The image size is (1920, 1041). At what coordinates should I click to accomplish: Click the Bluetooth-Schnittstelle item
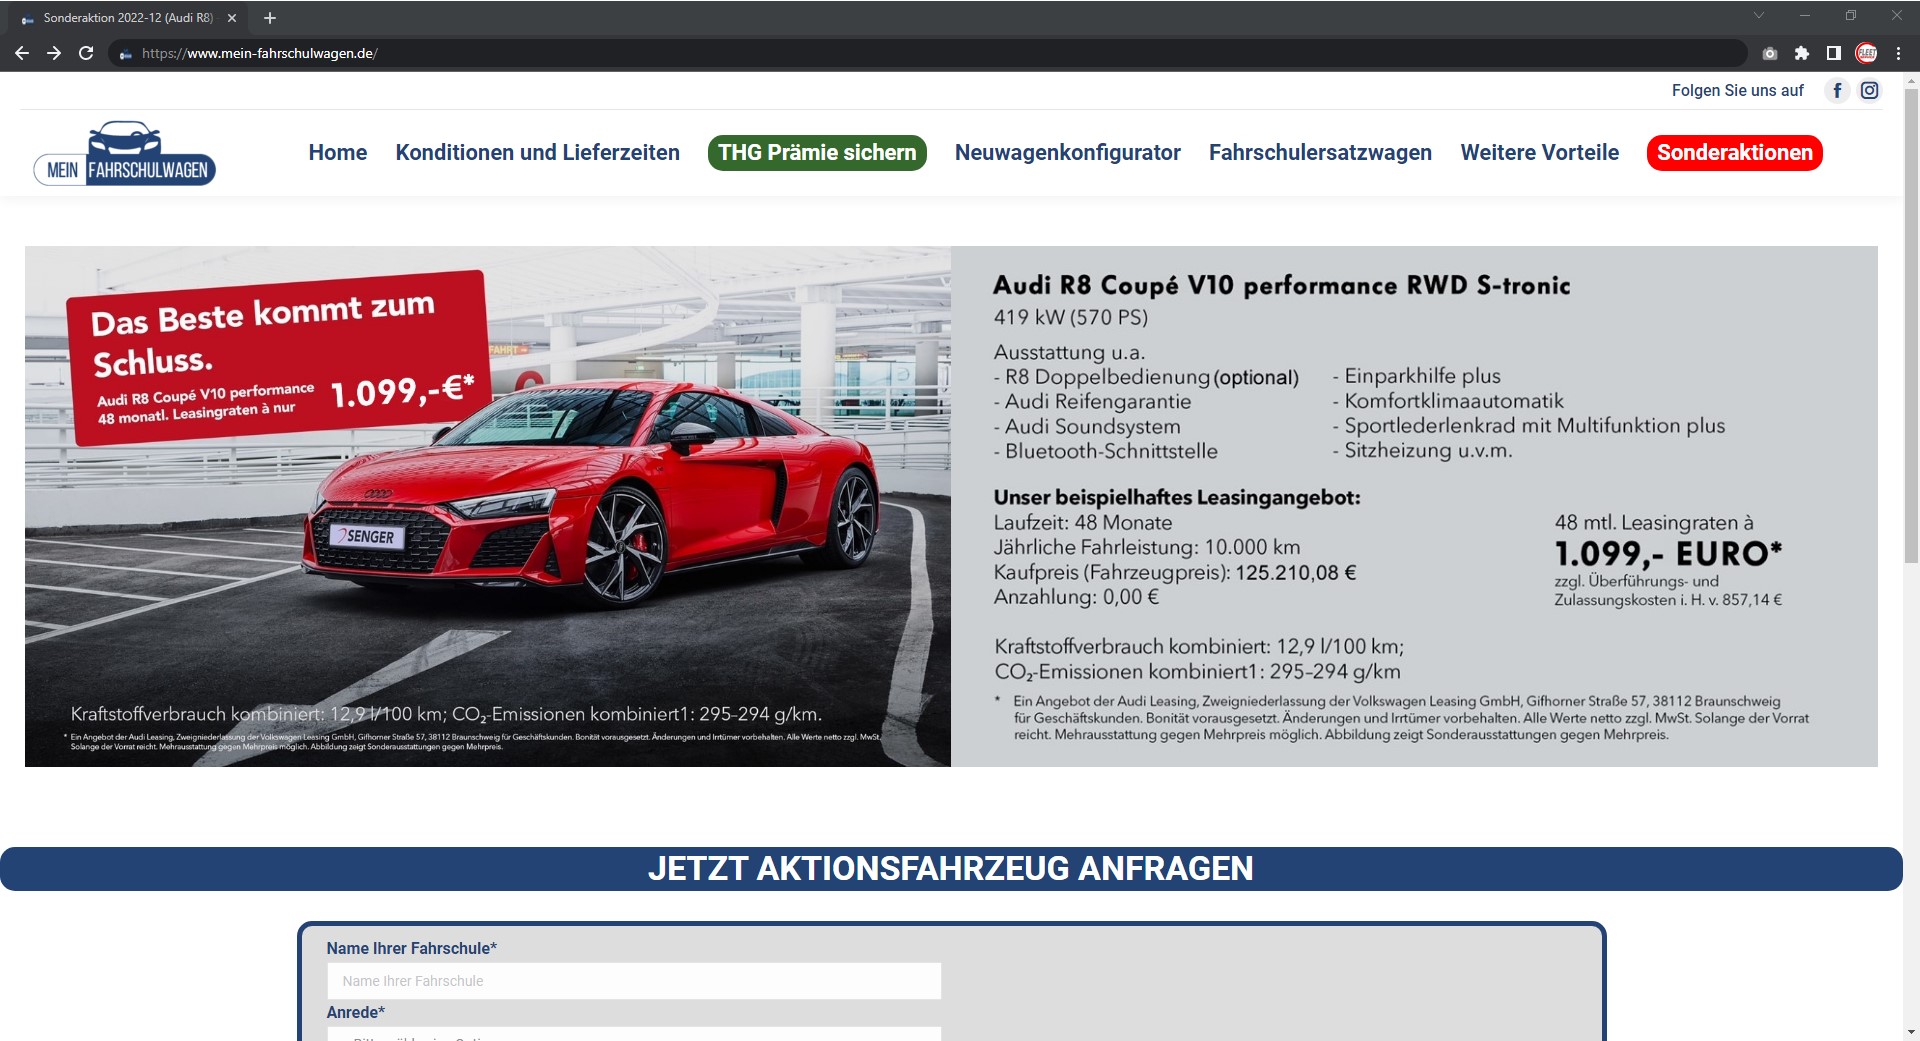(1105, 452)
